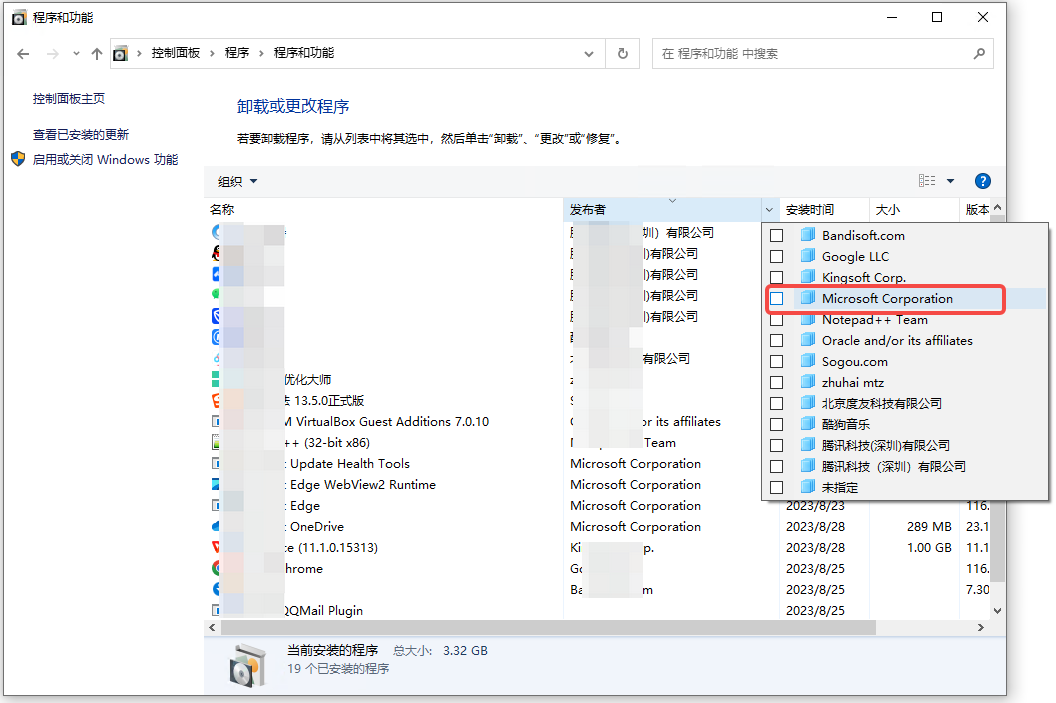Sort by the 大小 column header

coord(915,209)
